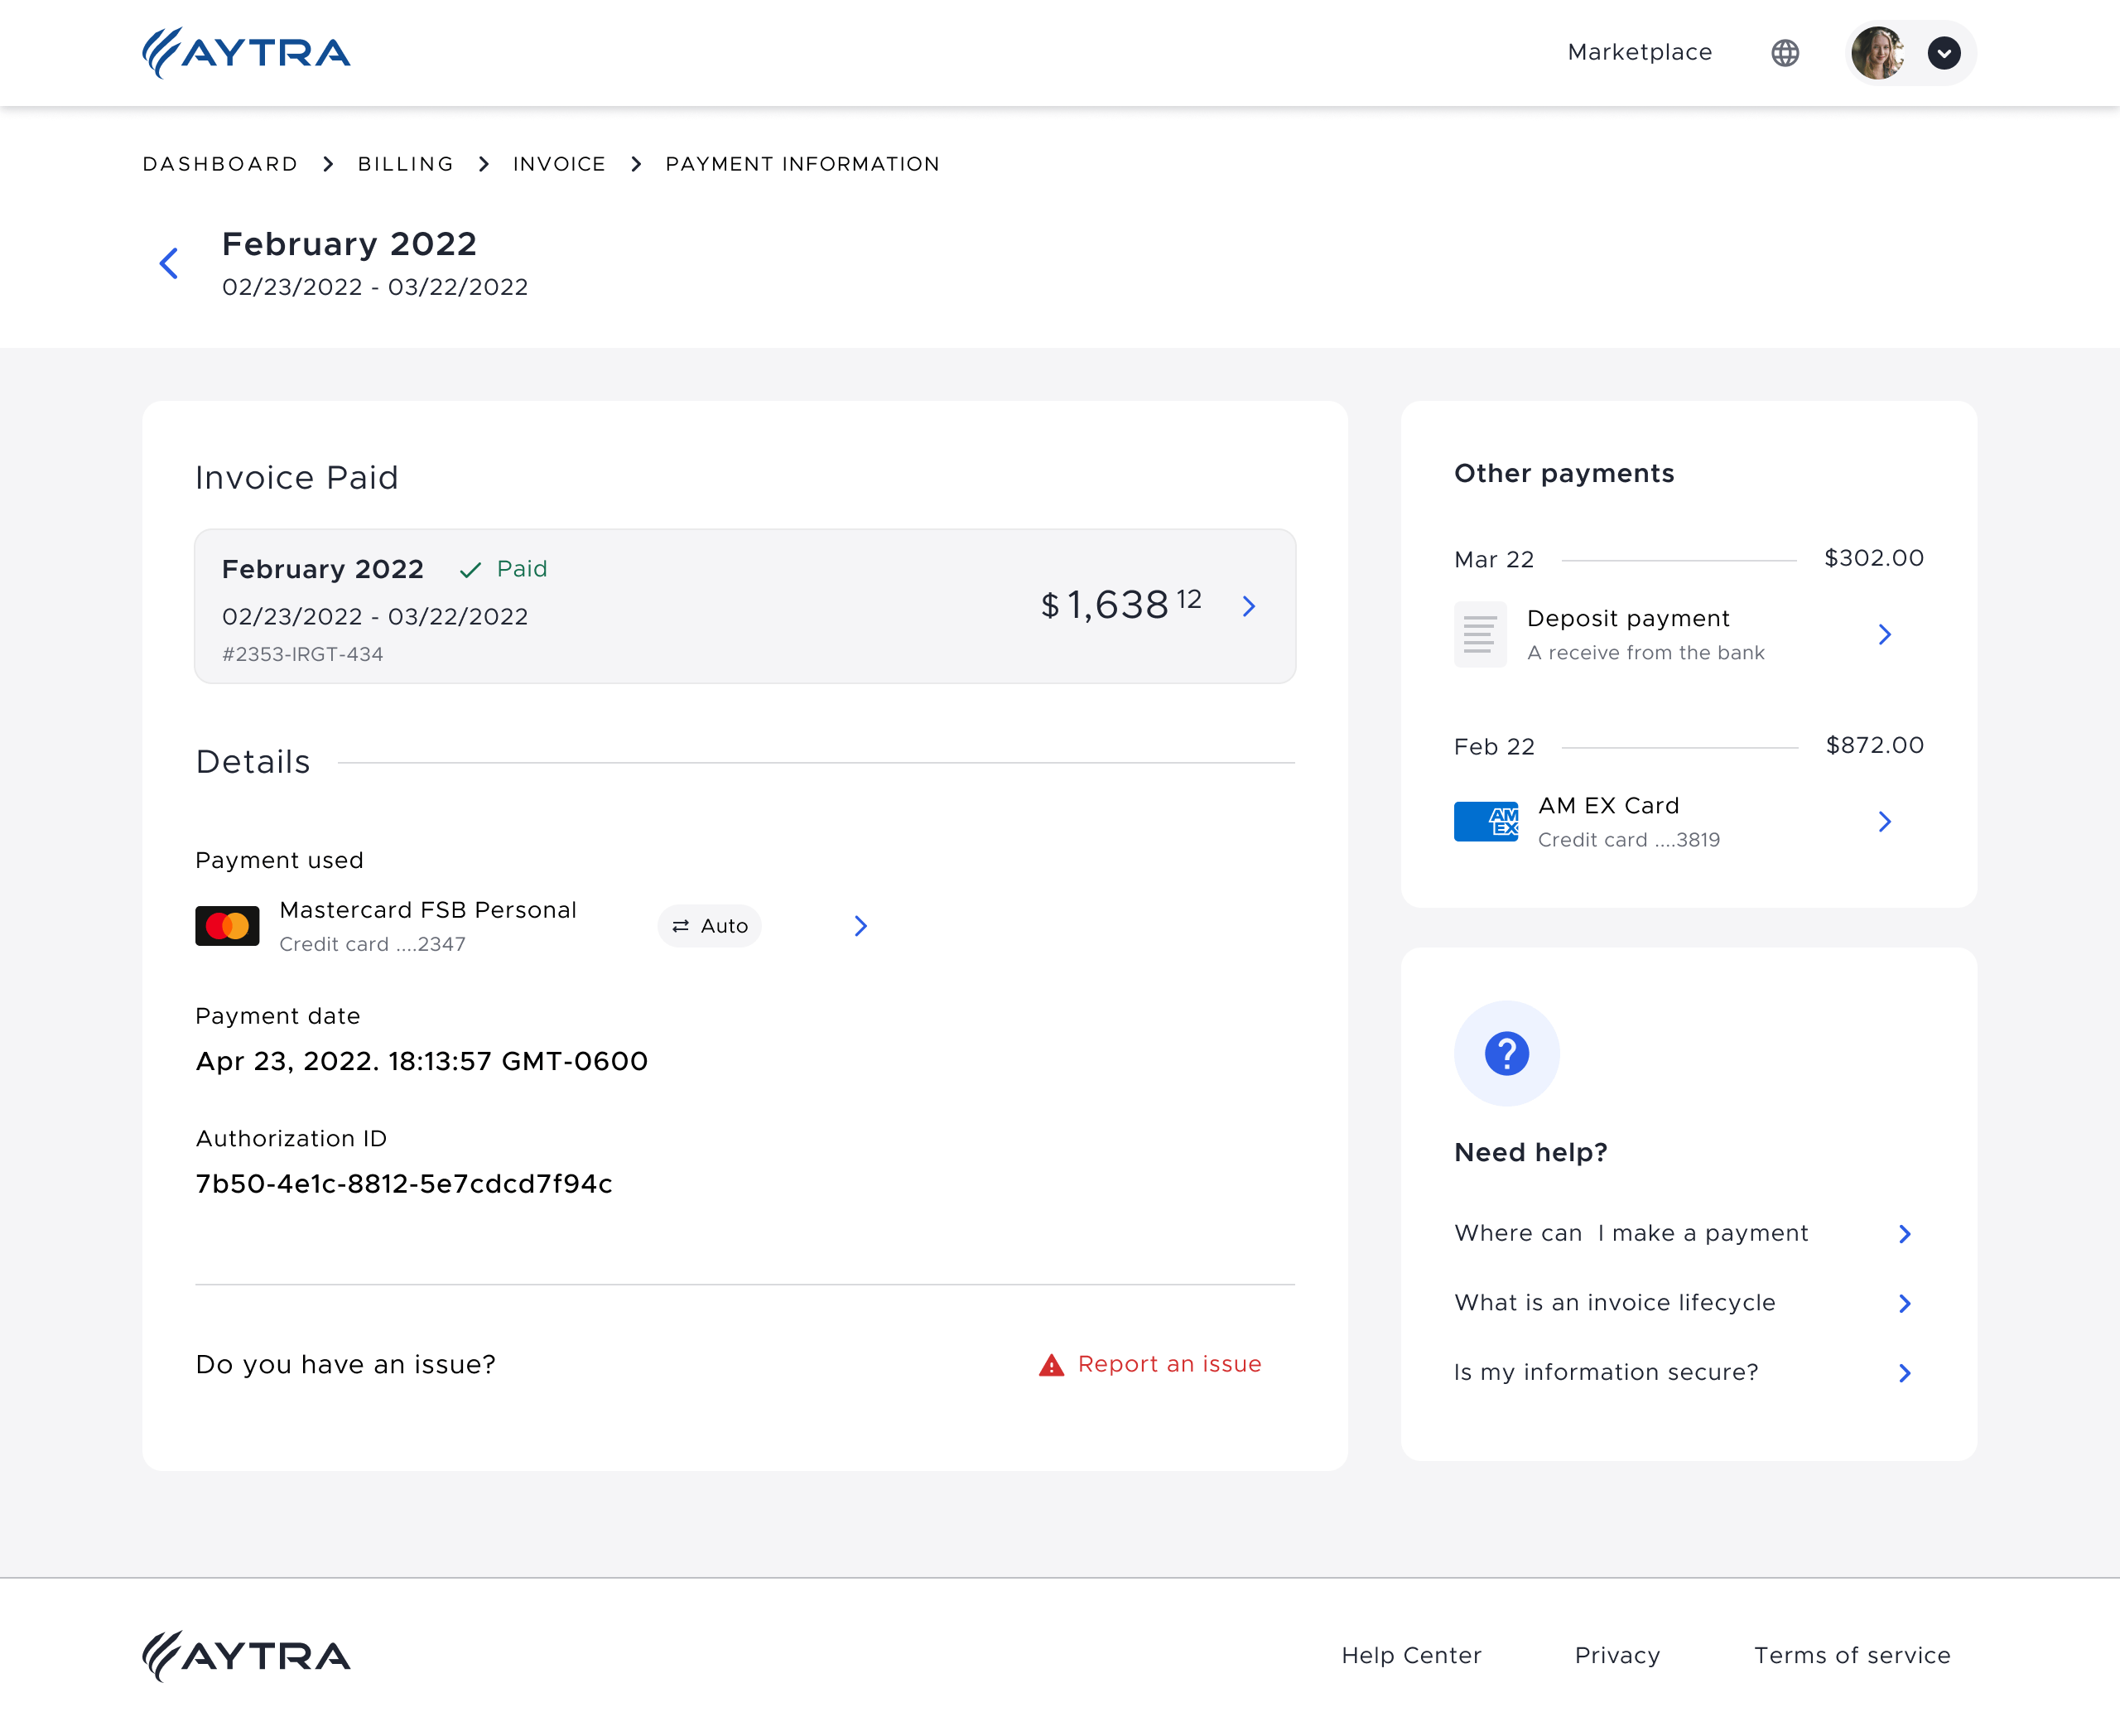This screenshot has height=1736, width=2120.
Task: Open Help Center footer link
Action: [1411, 1656]
